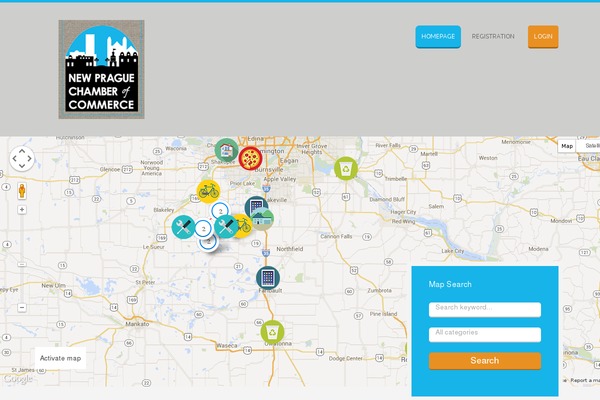Open the house marker near Shakopee

[x=226, y=150]
